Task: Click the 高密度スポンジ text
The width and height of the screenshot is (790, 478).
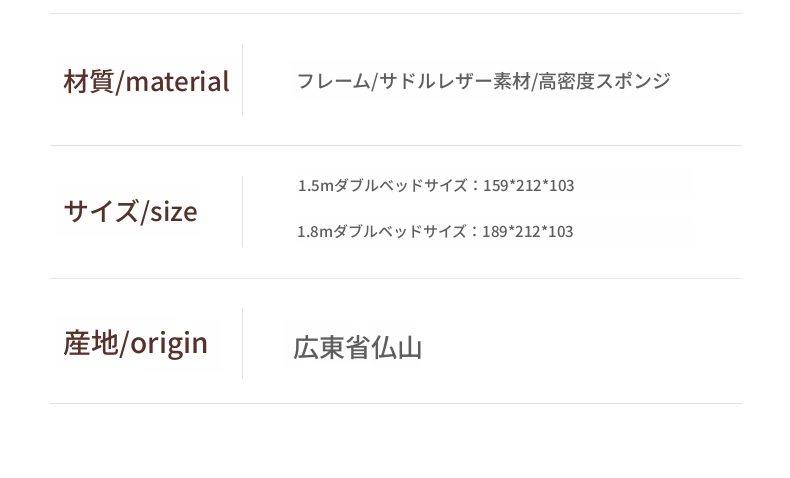Action: point(605,81)
